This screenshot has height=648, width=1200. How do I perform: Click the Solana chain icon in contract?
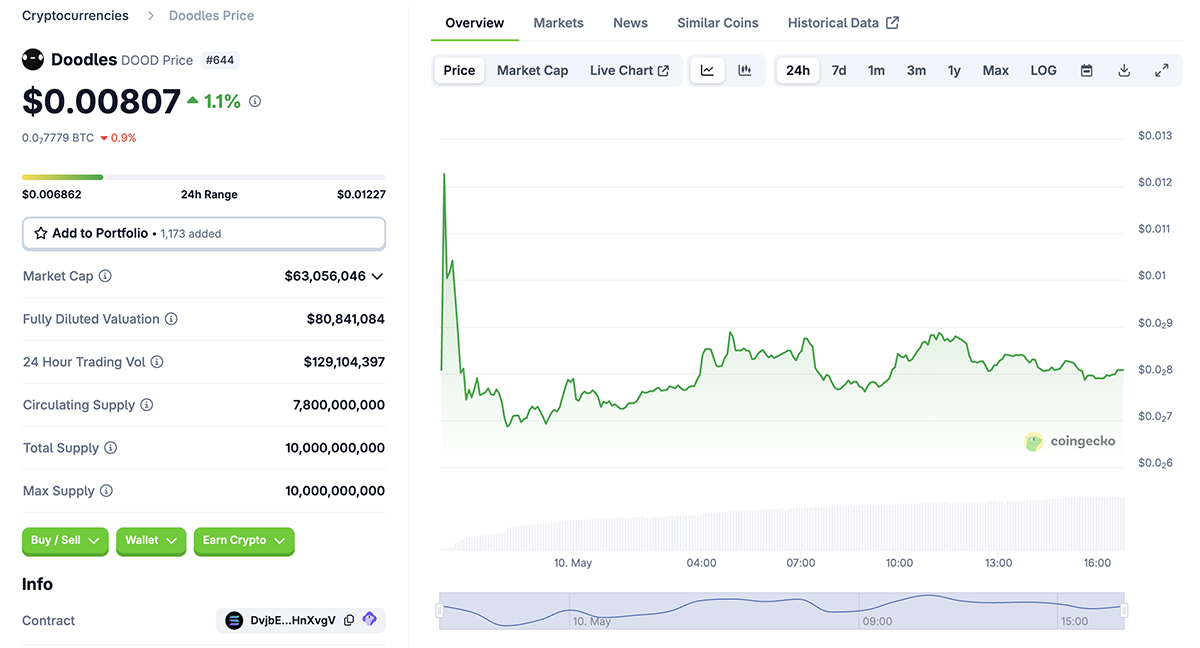point(235,620)
